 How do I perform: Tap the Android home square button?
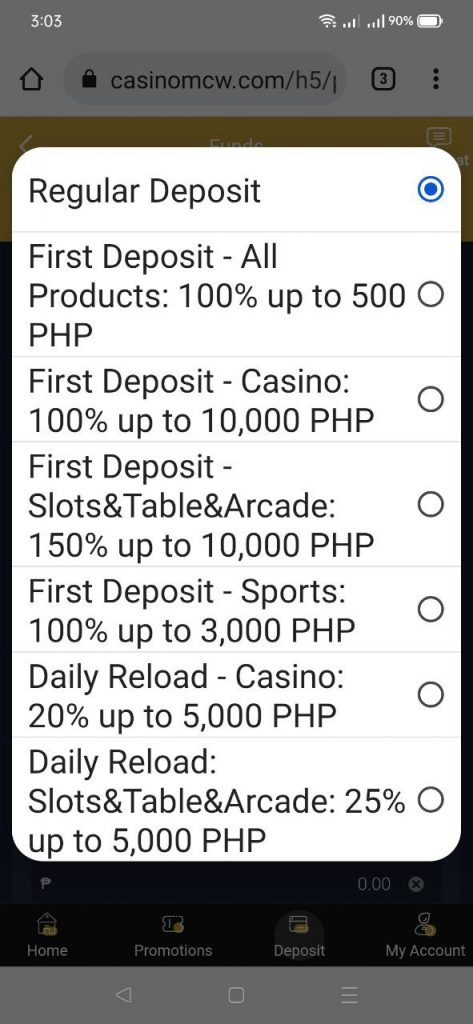point(236,995)
